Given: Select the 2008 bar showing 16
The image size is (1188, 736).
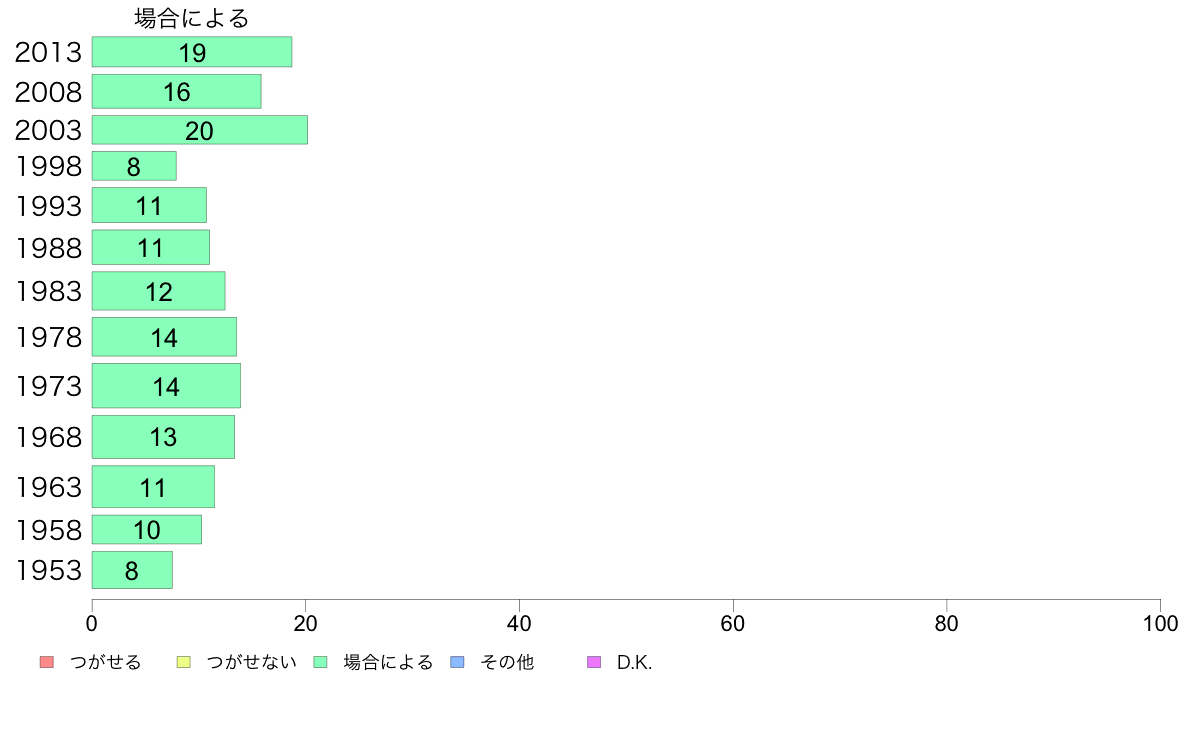Looking at the screenshot, I should coord(177,91).
